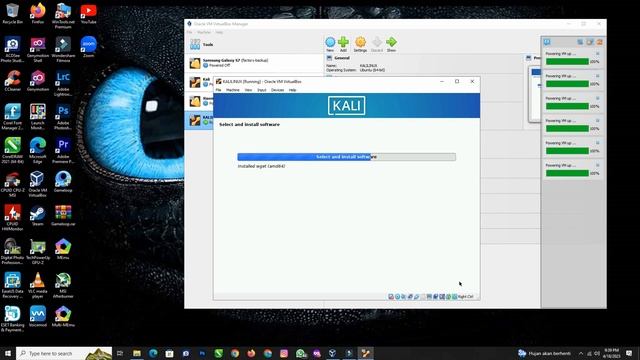The height and width of the screenshot is (360, 640).
Task: Open Zoom desktop shortcut
Action: [x=88, y=47]
